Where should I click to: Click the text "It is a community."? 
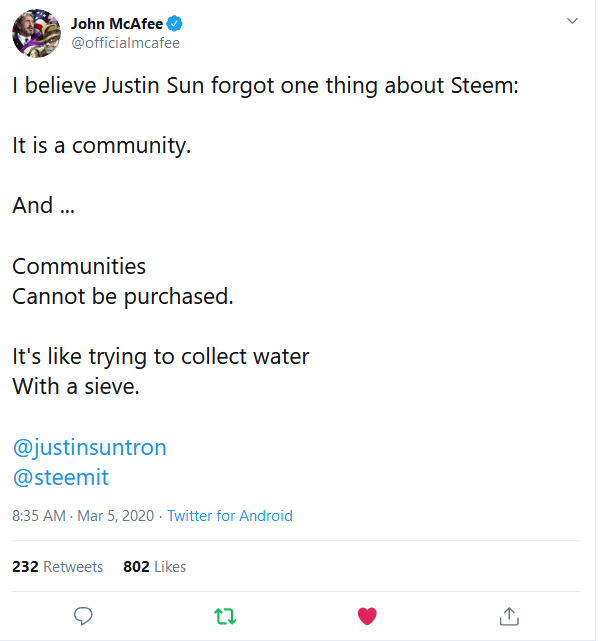coord(101,146)
